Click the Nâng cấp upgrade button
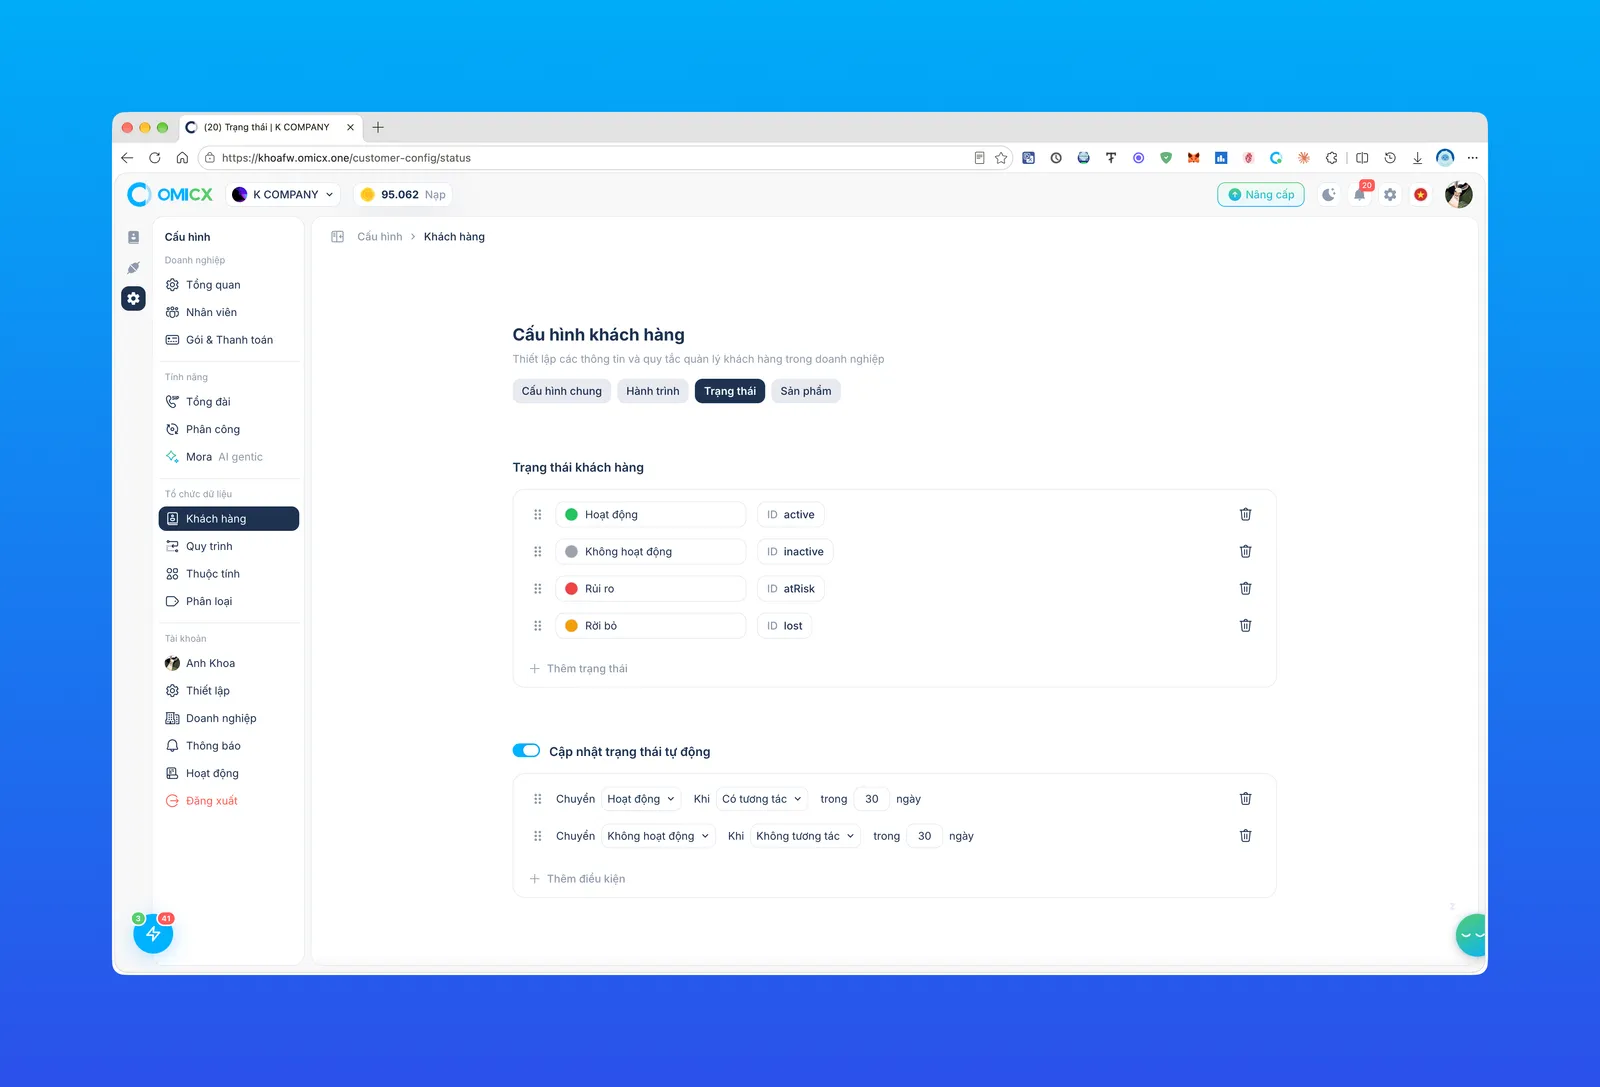This screenshot has width=1600, height=1087. [1261, 195]
